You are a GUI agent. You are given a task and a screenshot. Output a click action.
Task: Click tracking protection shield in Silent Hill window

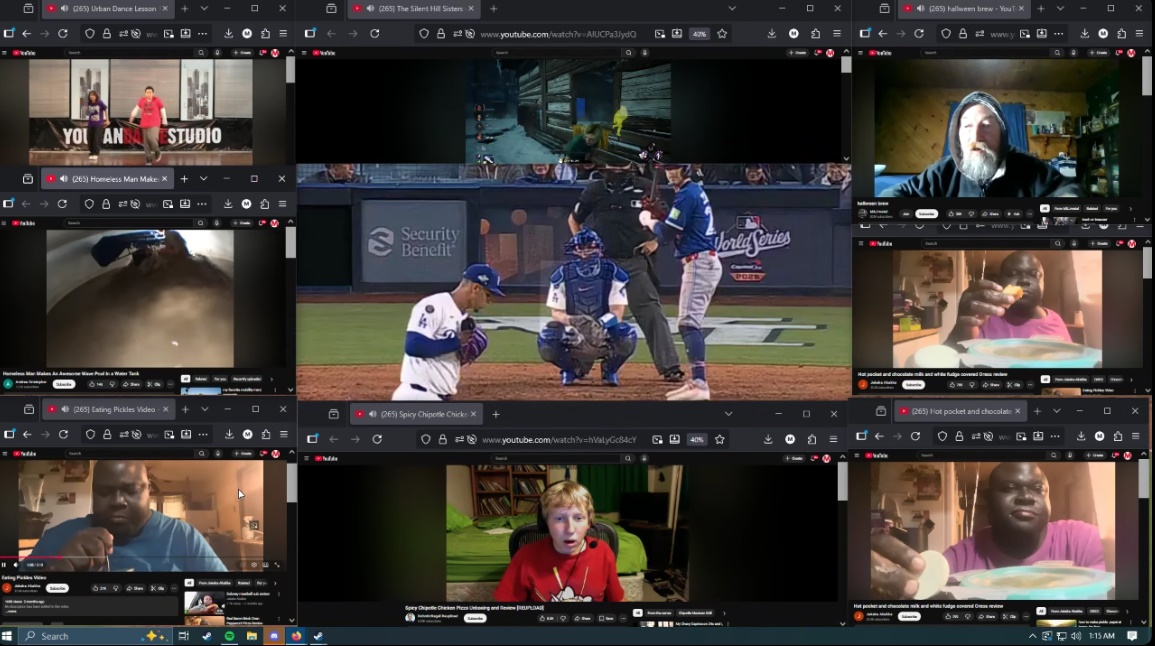point(424,33)
